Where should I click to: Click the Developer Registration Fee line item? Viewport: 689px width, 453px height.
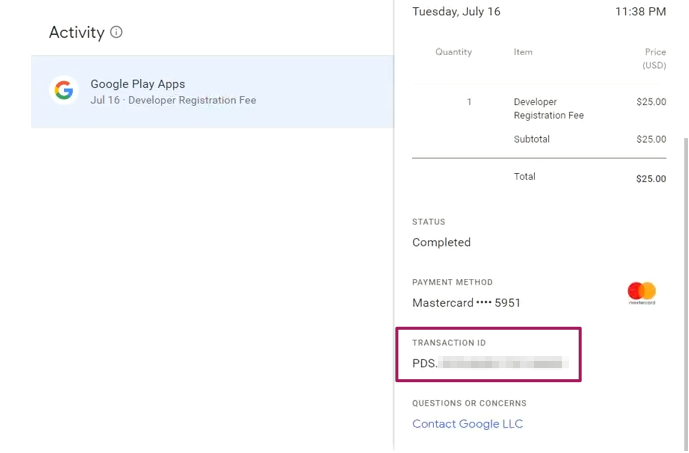[x=548, y=108]
